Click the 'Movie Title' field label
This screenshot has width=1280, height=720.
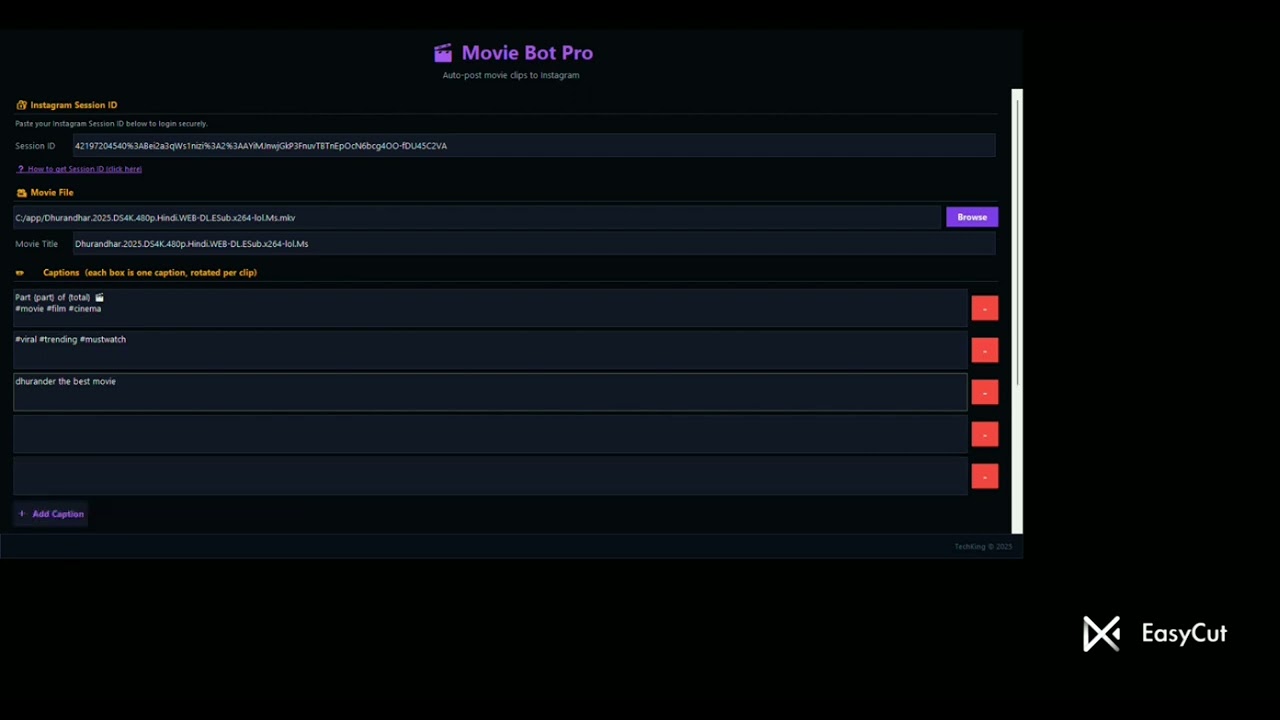tap(36, 244)
